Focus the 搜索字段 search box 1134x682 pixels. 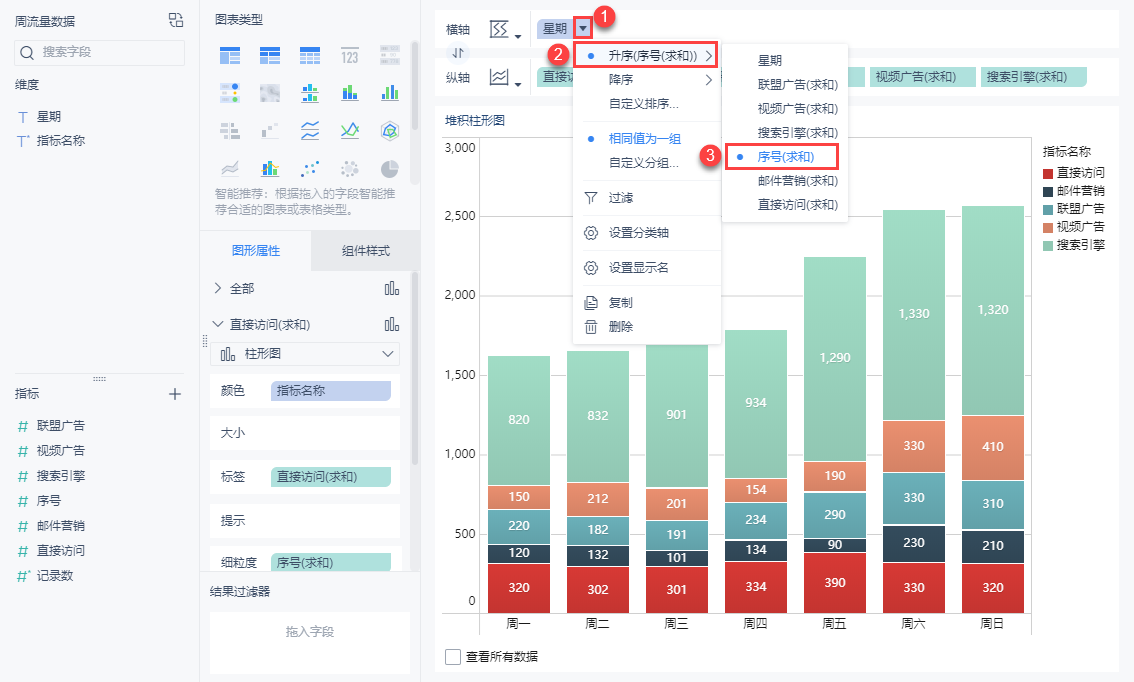click(99, 52)
